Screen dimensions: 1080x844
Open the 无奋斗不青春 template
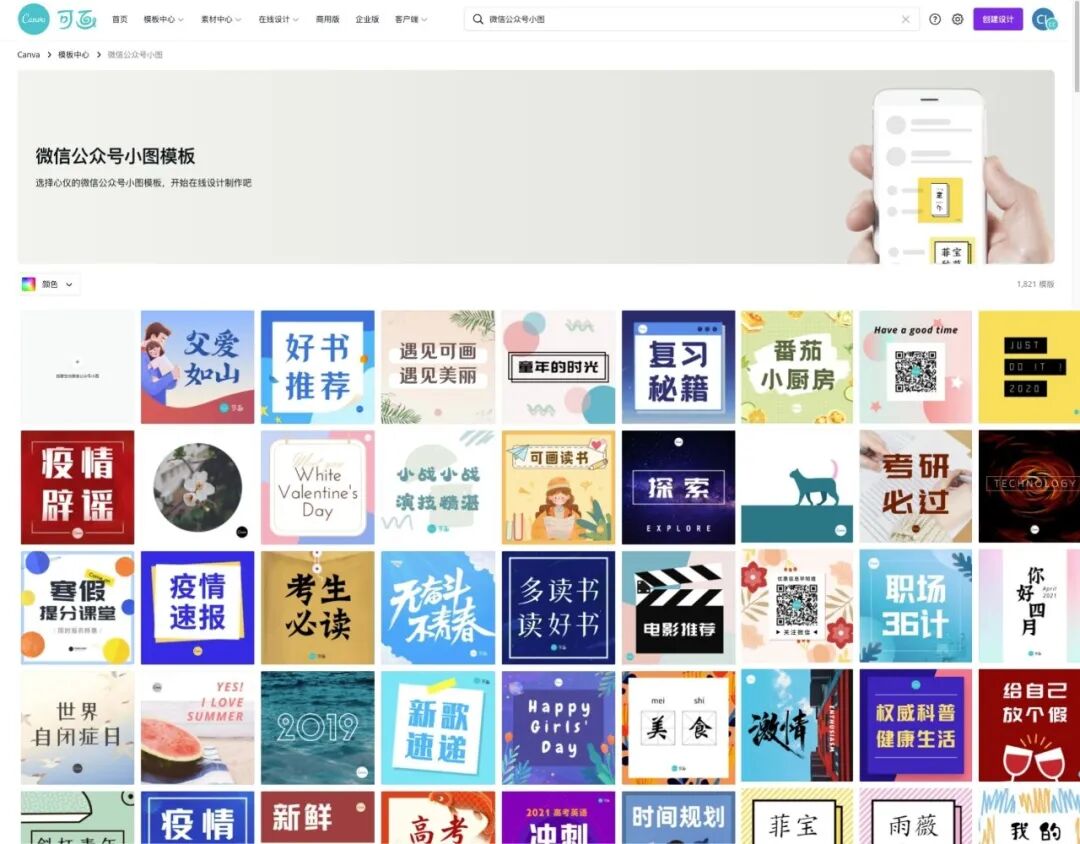tap(438, 608)
